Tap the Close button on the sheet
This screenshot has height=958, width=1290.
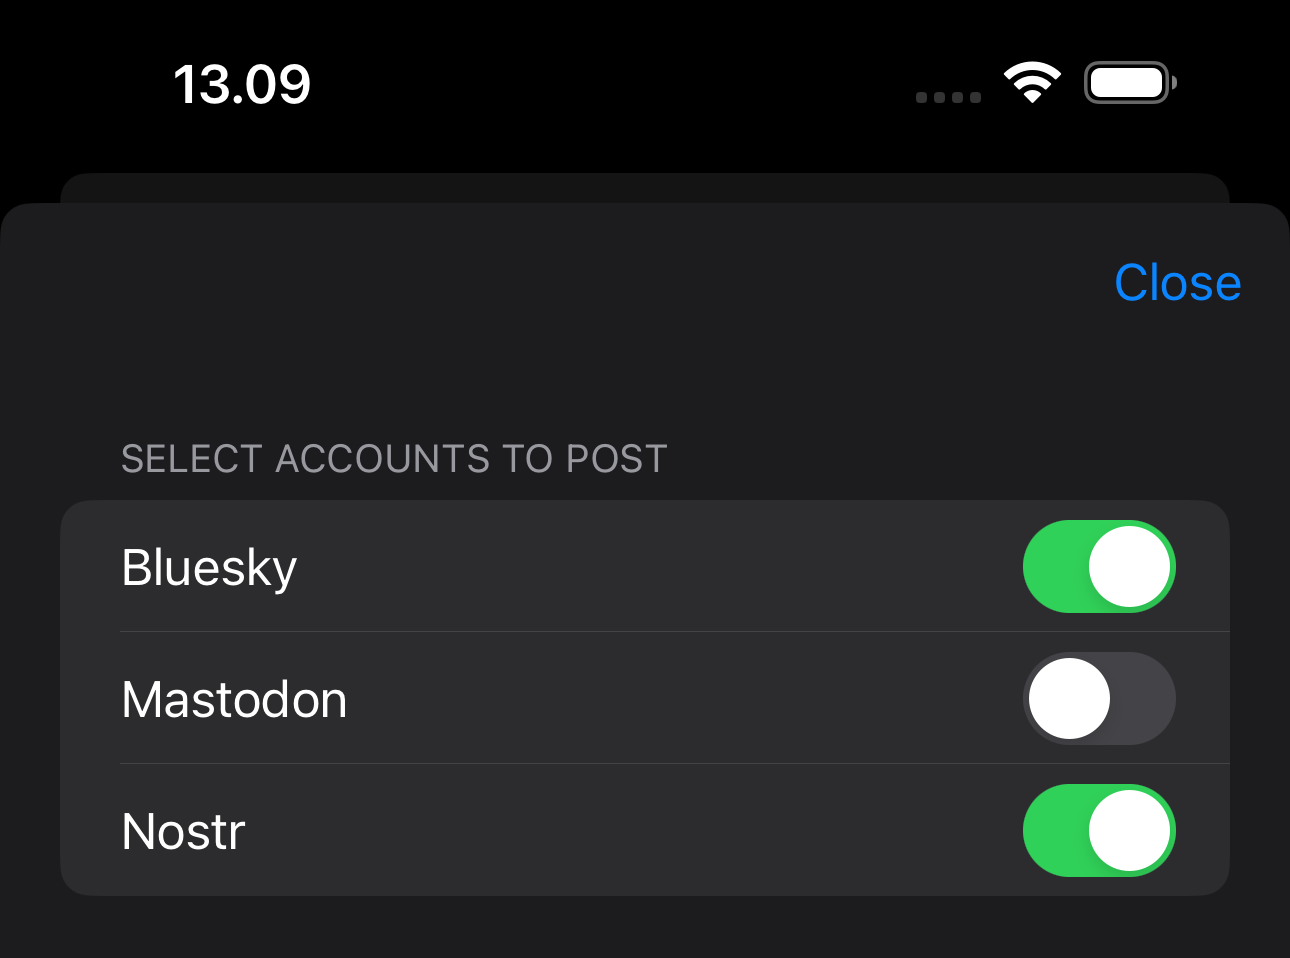[1177, 283]
